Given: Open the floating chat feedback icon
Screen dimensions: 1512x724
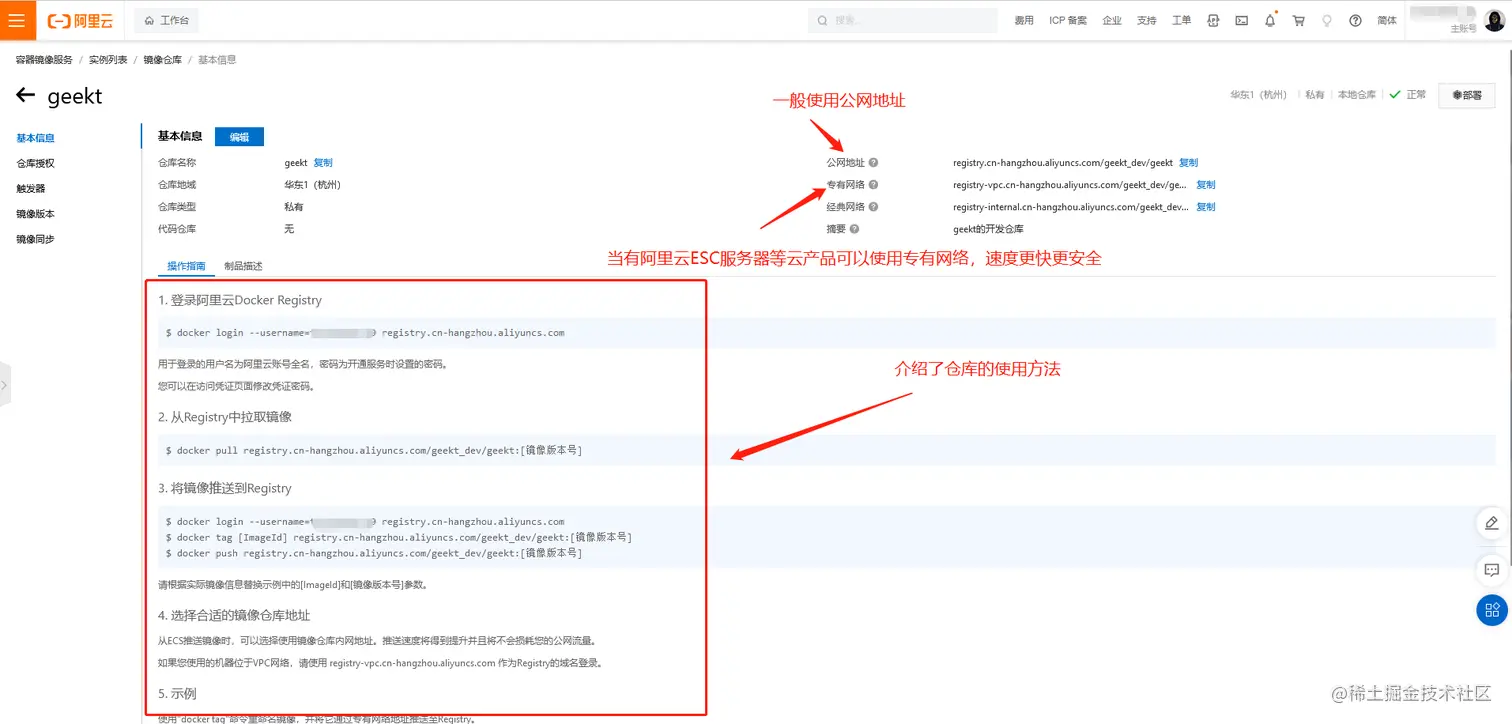Looking at the screenshot, I should coord(1492,570).
